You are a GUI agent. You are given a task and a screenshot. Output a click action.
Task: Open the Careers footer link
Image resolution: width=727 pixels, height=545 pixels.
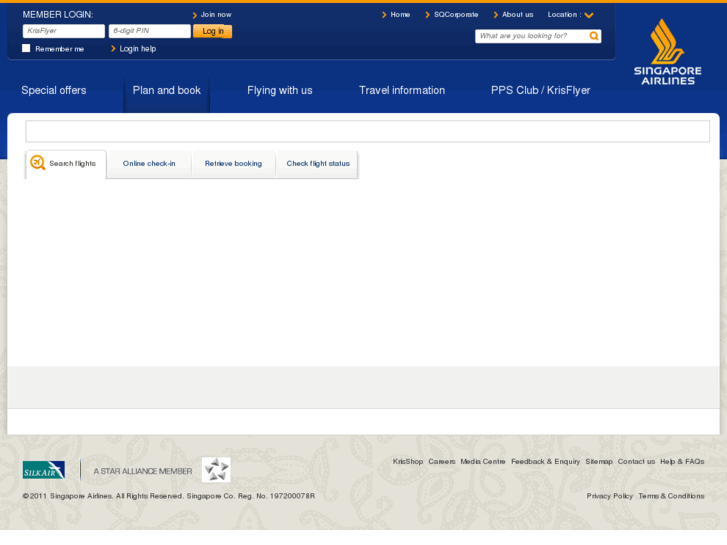point(442,462)
